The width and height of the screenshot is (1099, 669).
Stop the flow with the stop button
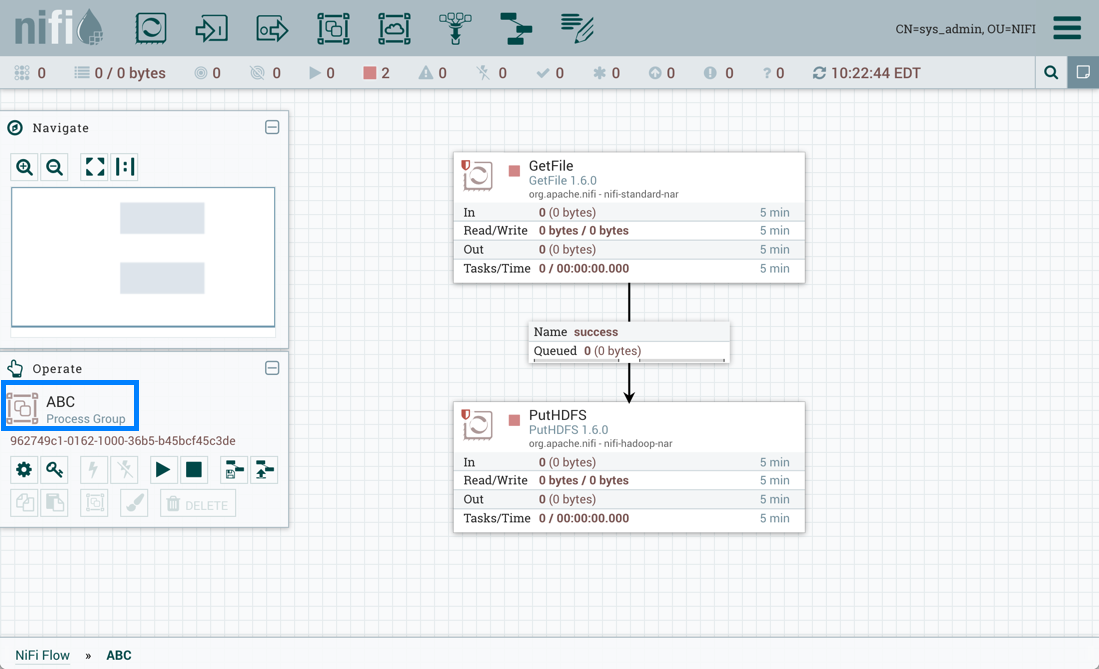pos(194,470)
